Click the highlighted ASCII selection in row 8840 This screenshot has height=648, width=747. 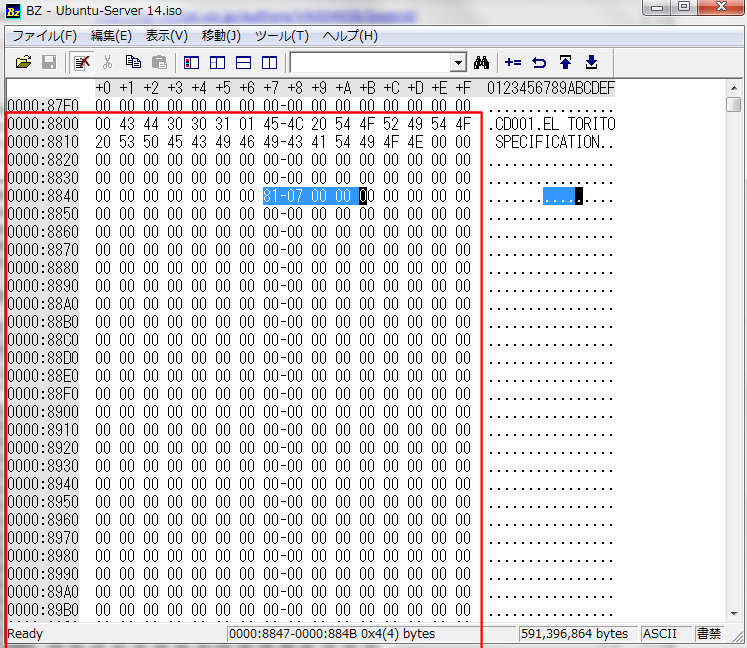tap(563, 196)
